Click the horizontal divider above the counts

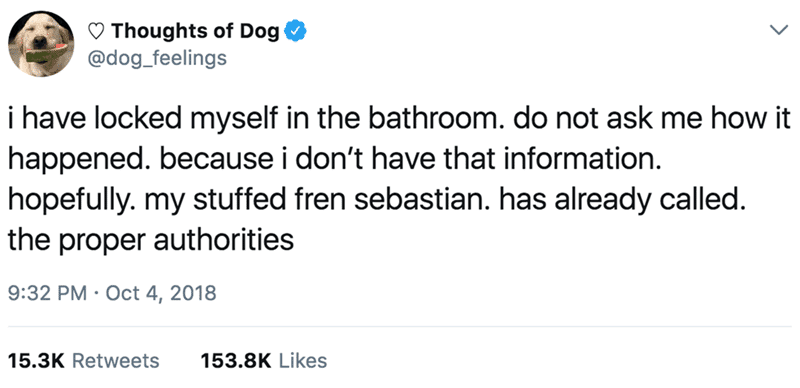pyautogui.click(x=400, y=327)
